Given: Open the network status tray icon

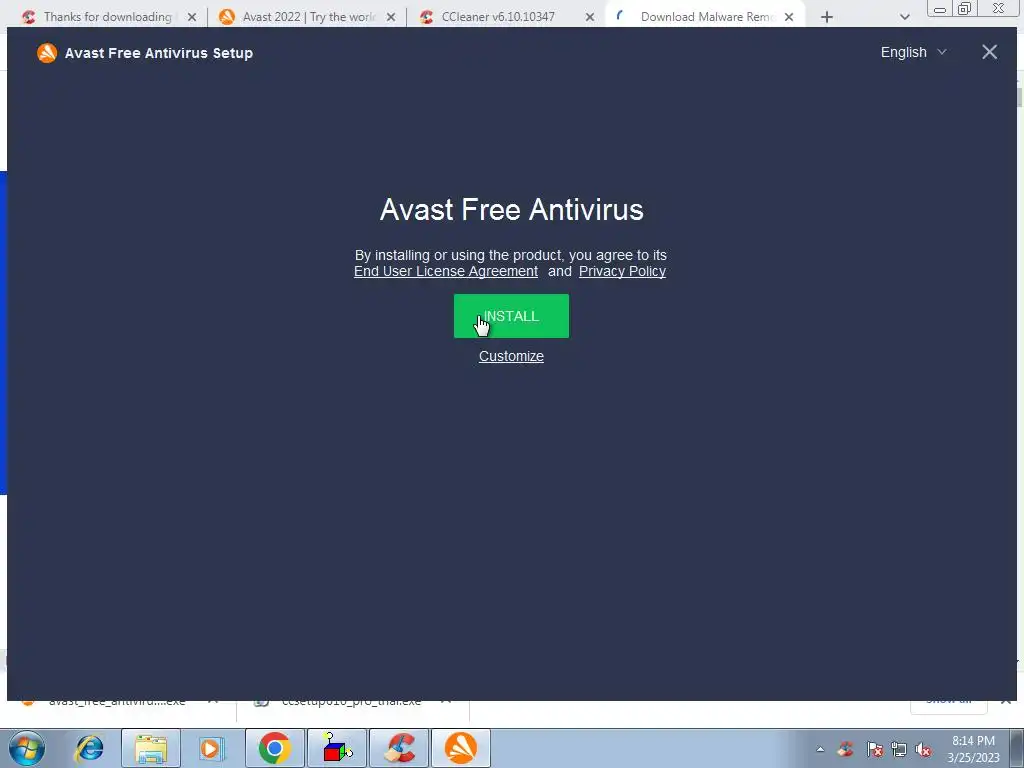Looking at the screenshot, I should (899, 749).
